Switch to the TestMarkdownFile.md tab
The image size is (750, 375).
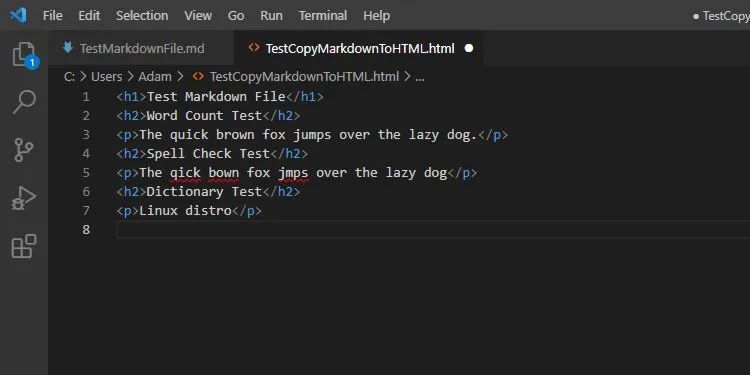pyautogui.click(x=142, y=48)
